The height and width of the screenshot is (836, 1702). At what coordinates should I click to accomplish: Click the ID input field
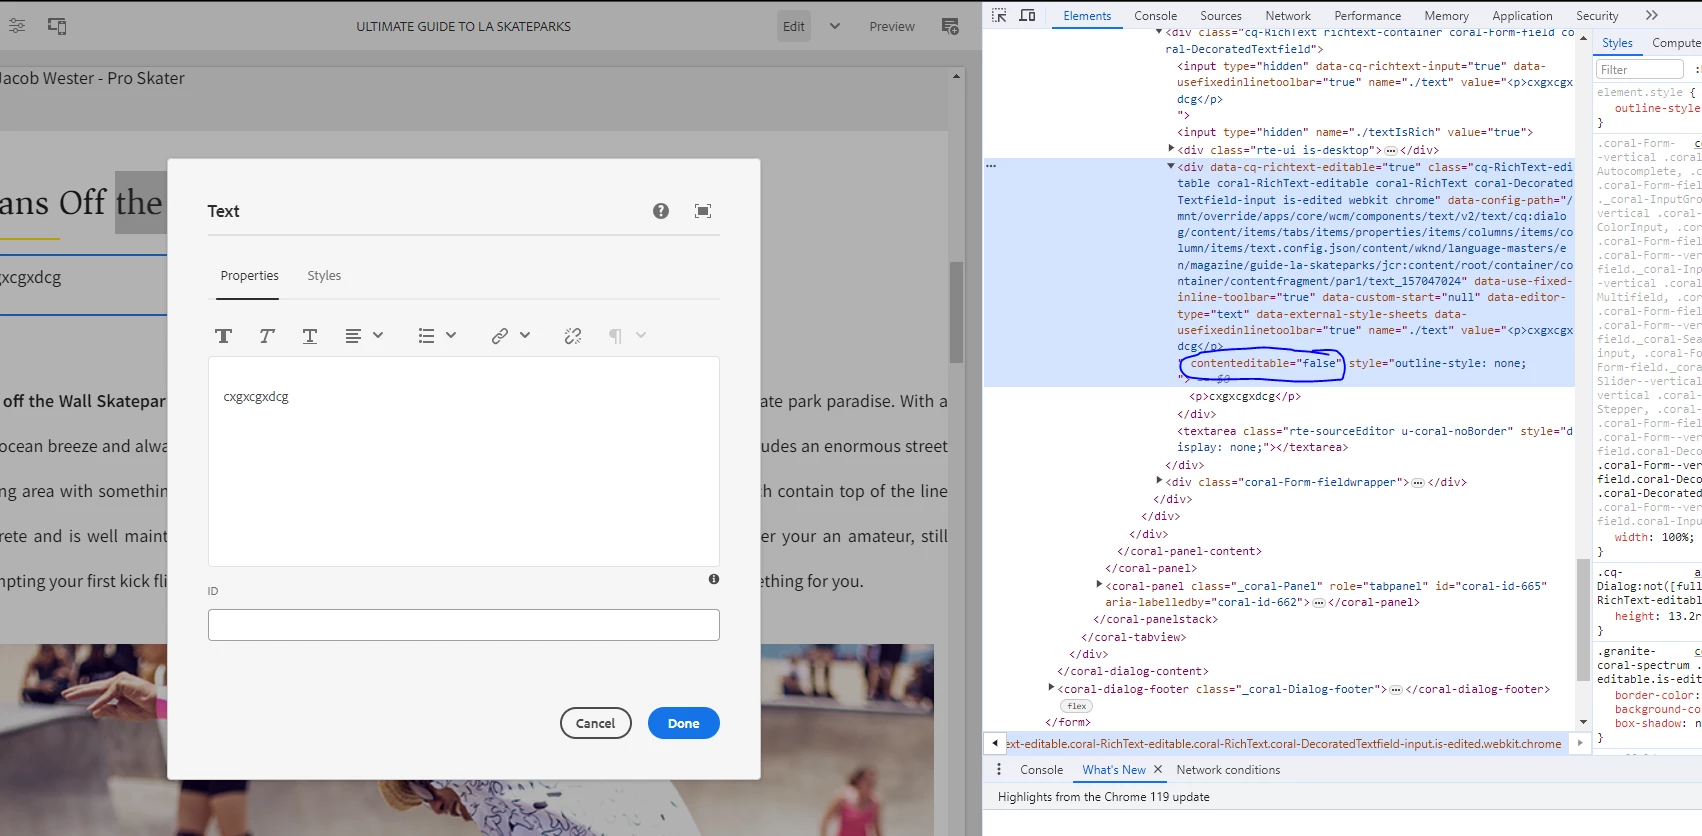click(464, 625)
